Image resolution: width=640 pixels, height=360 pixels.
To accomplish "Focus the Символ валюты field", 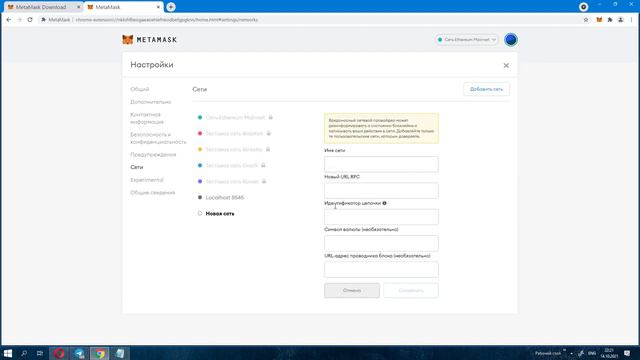I will pyautogui.click(x=381, y=243).
